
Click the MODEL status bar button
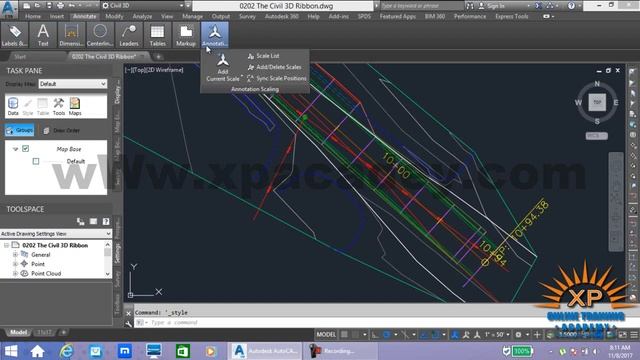[x=326, y=334]
